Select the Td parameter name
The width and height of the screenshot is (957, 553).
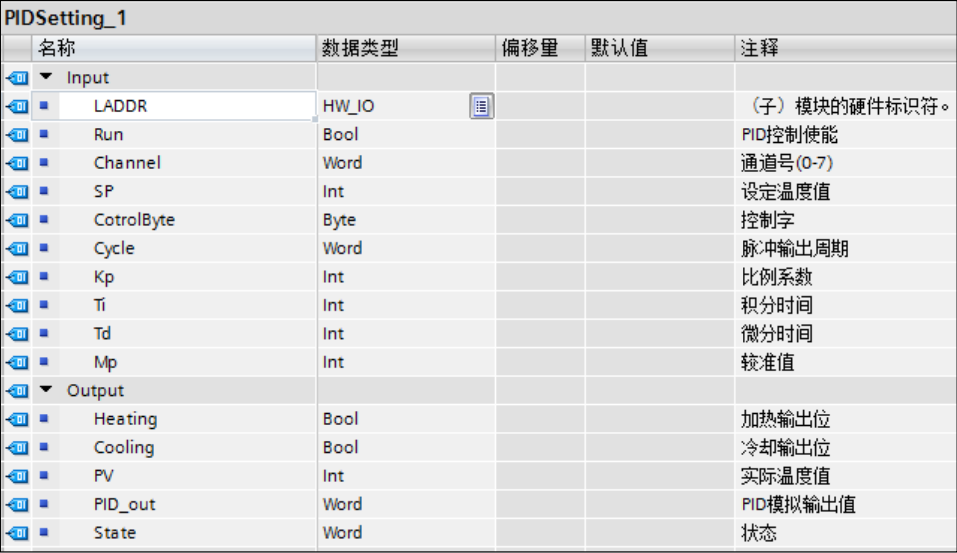pos(103,333)
